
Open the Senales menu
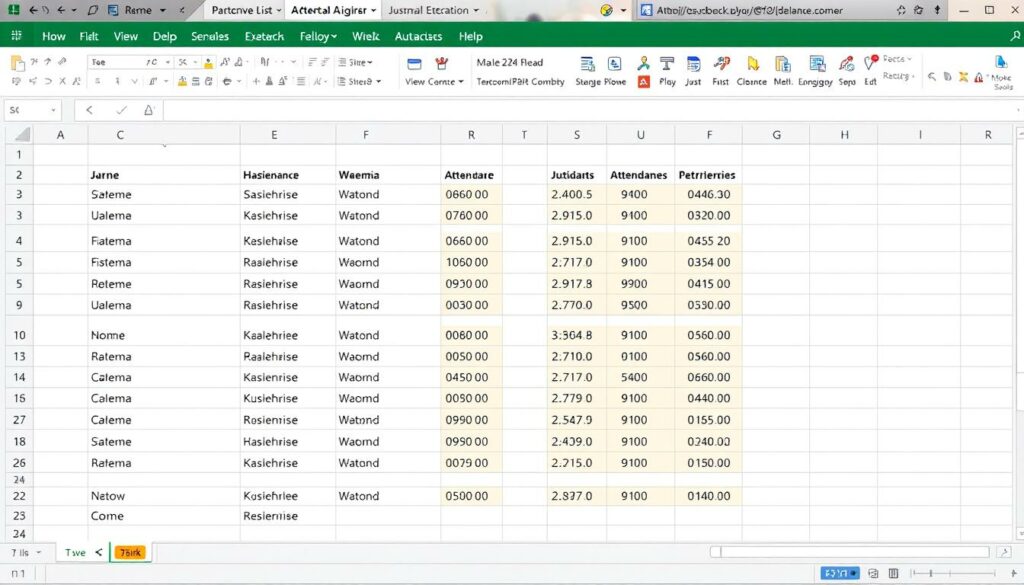[x=210, y=37]
